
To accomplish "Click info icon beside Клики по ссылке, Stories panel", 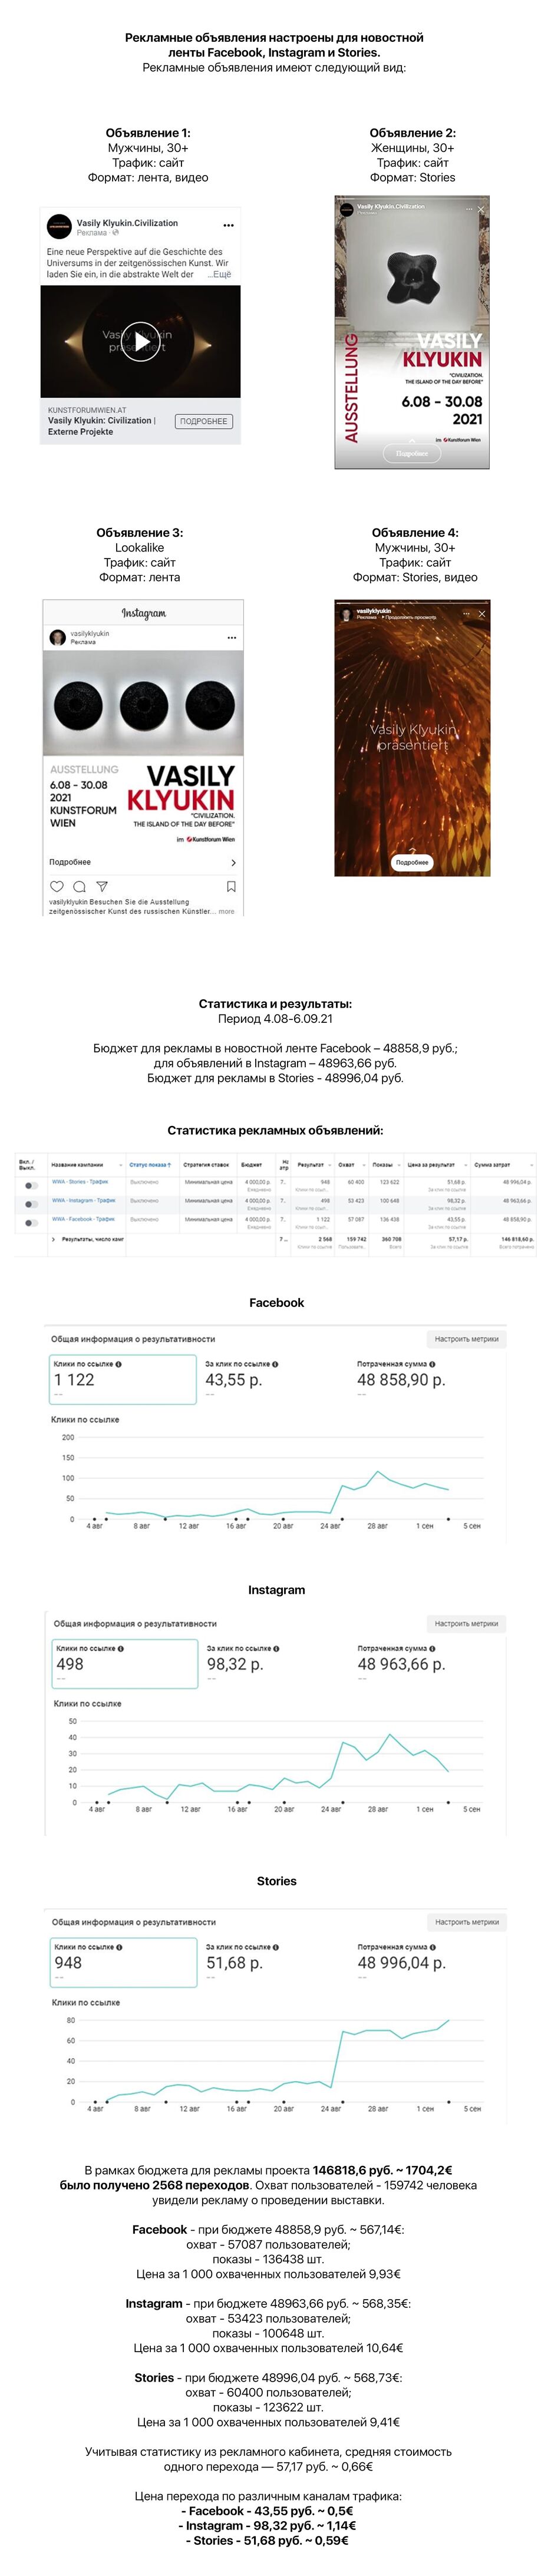I will (x=119, y=1947).
